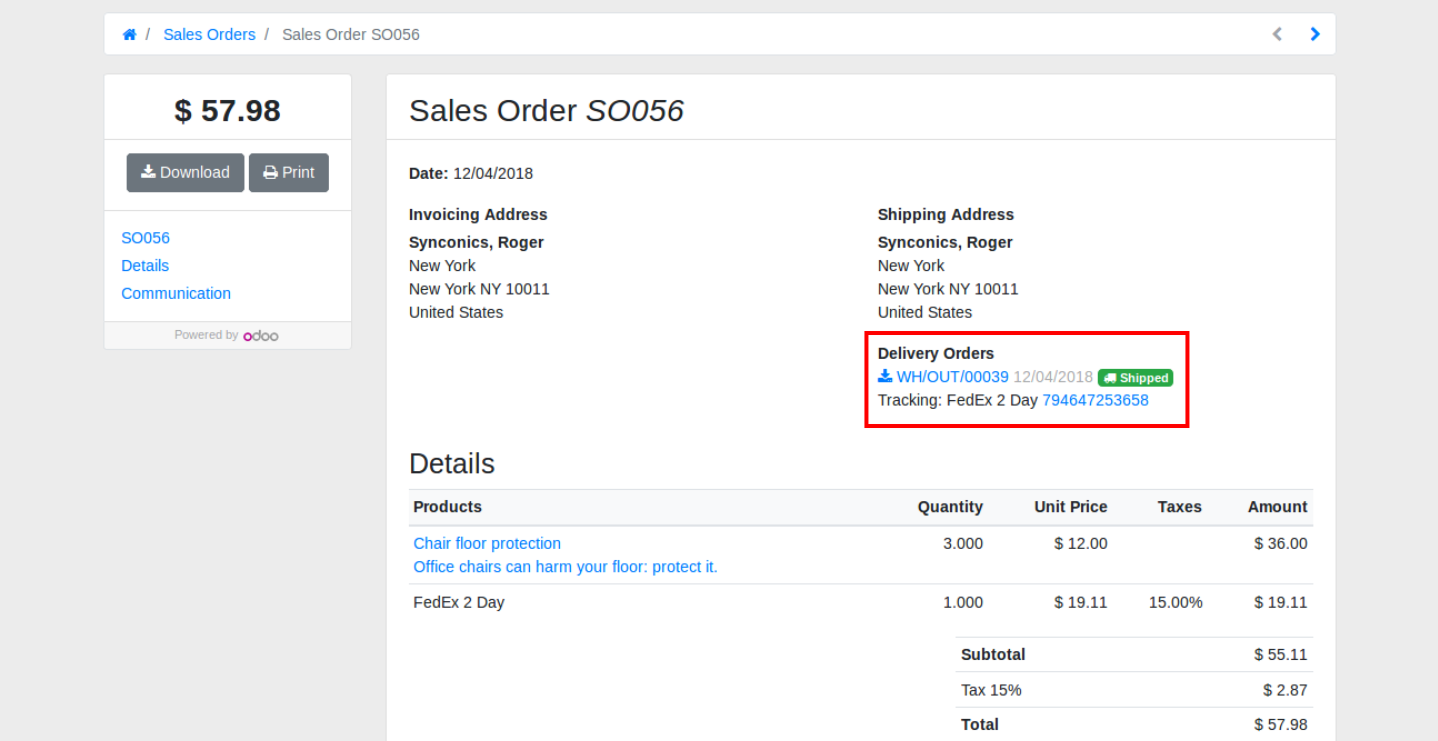Select Details in the sidebar navigation
1438x741 pixels.
tap(145, 266)
